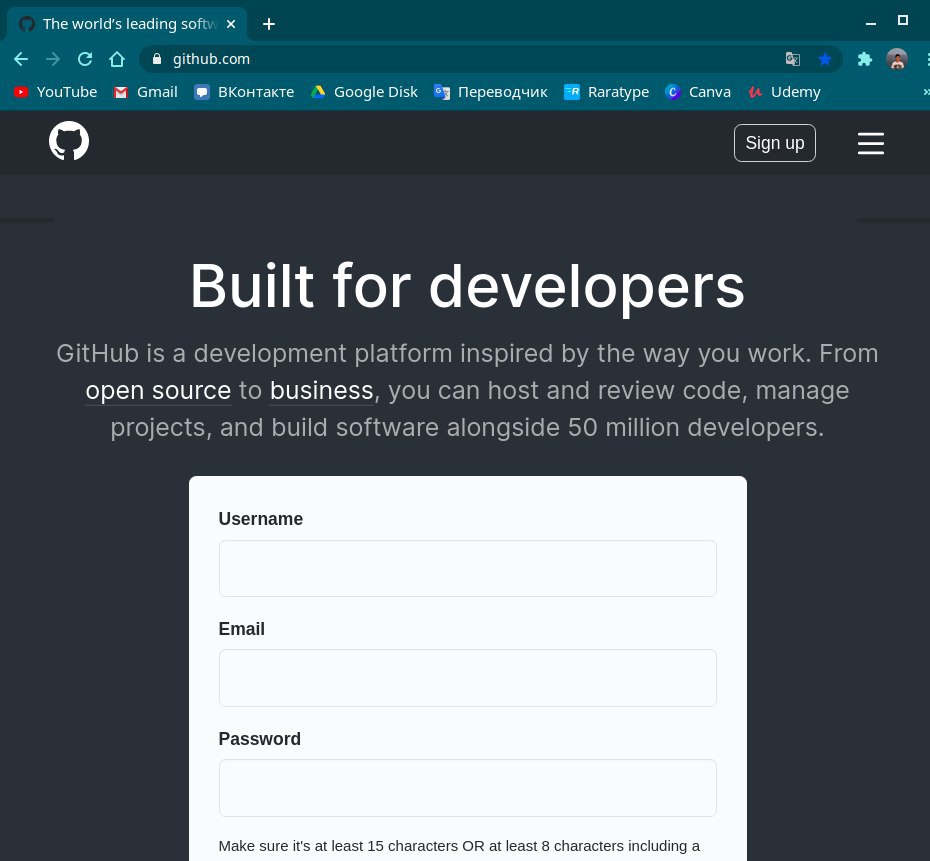This screenshot has width=930, height=861.
Task: Click the Email label
Action: (241, 629)
